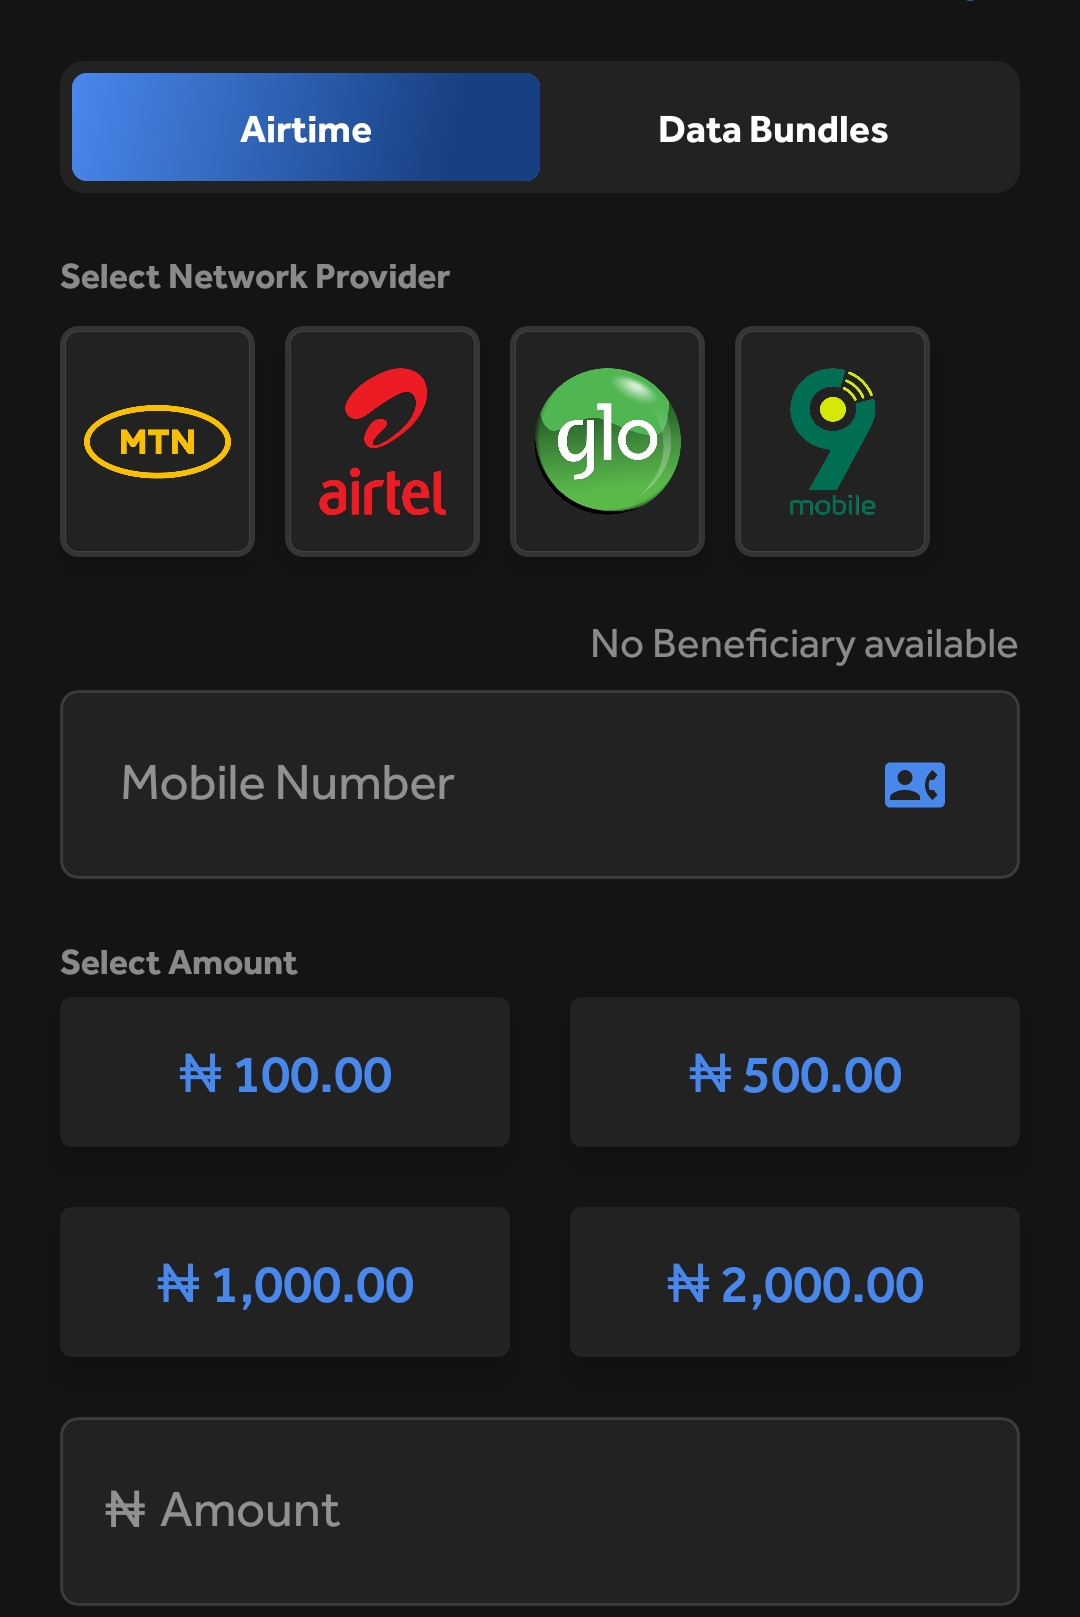Focus the custom Amount input field
Screen dimensions: 1080x1617
540,1511
